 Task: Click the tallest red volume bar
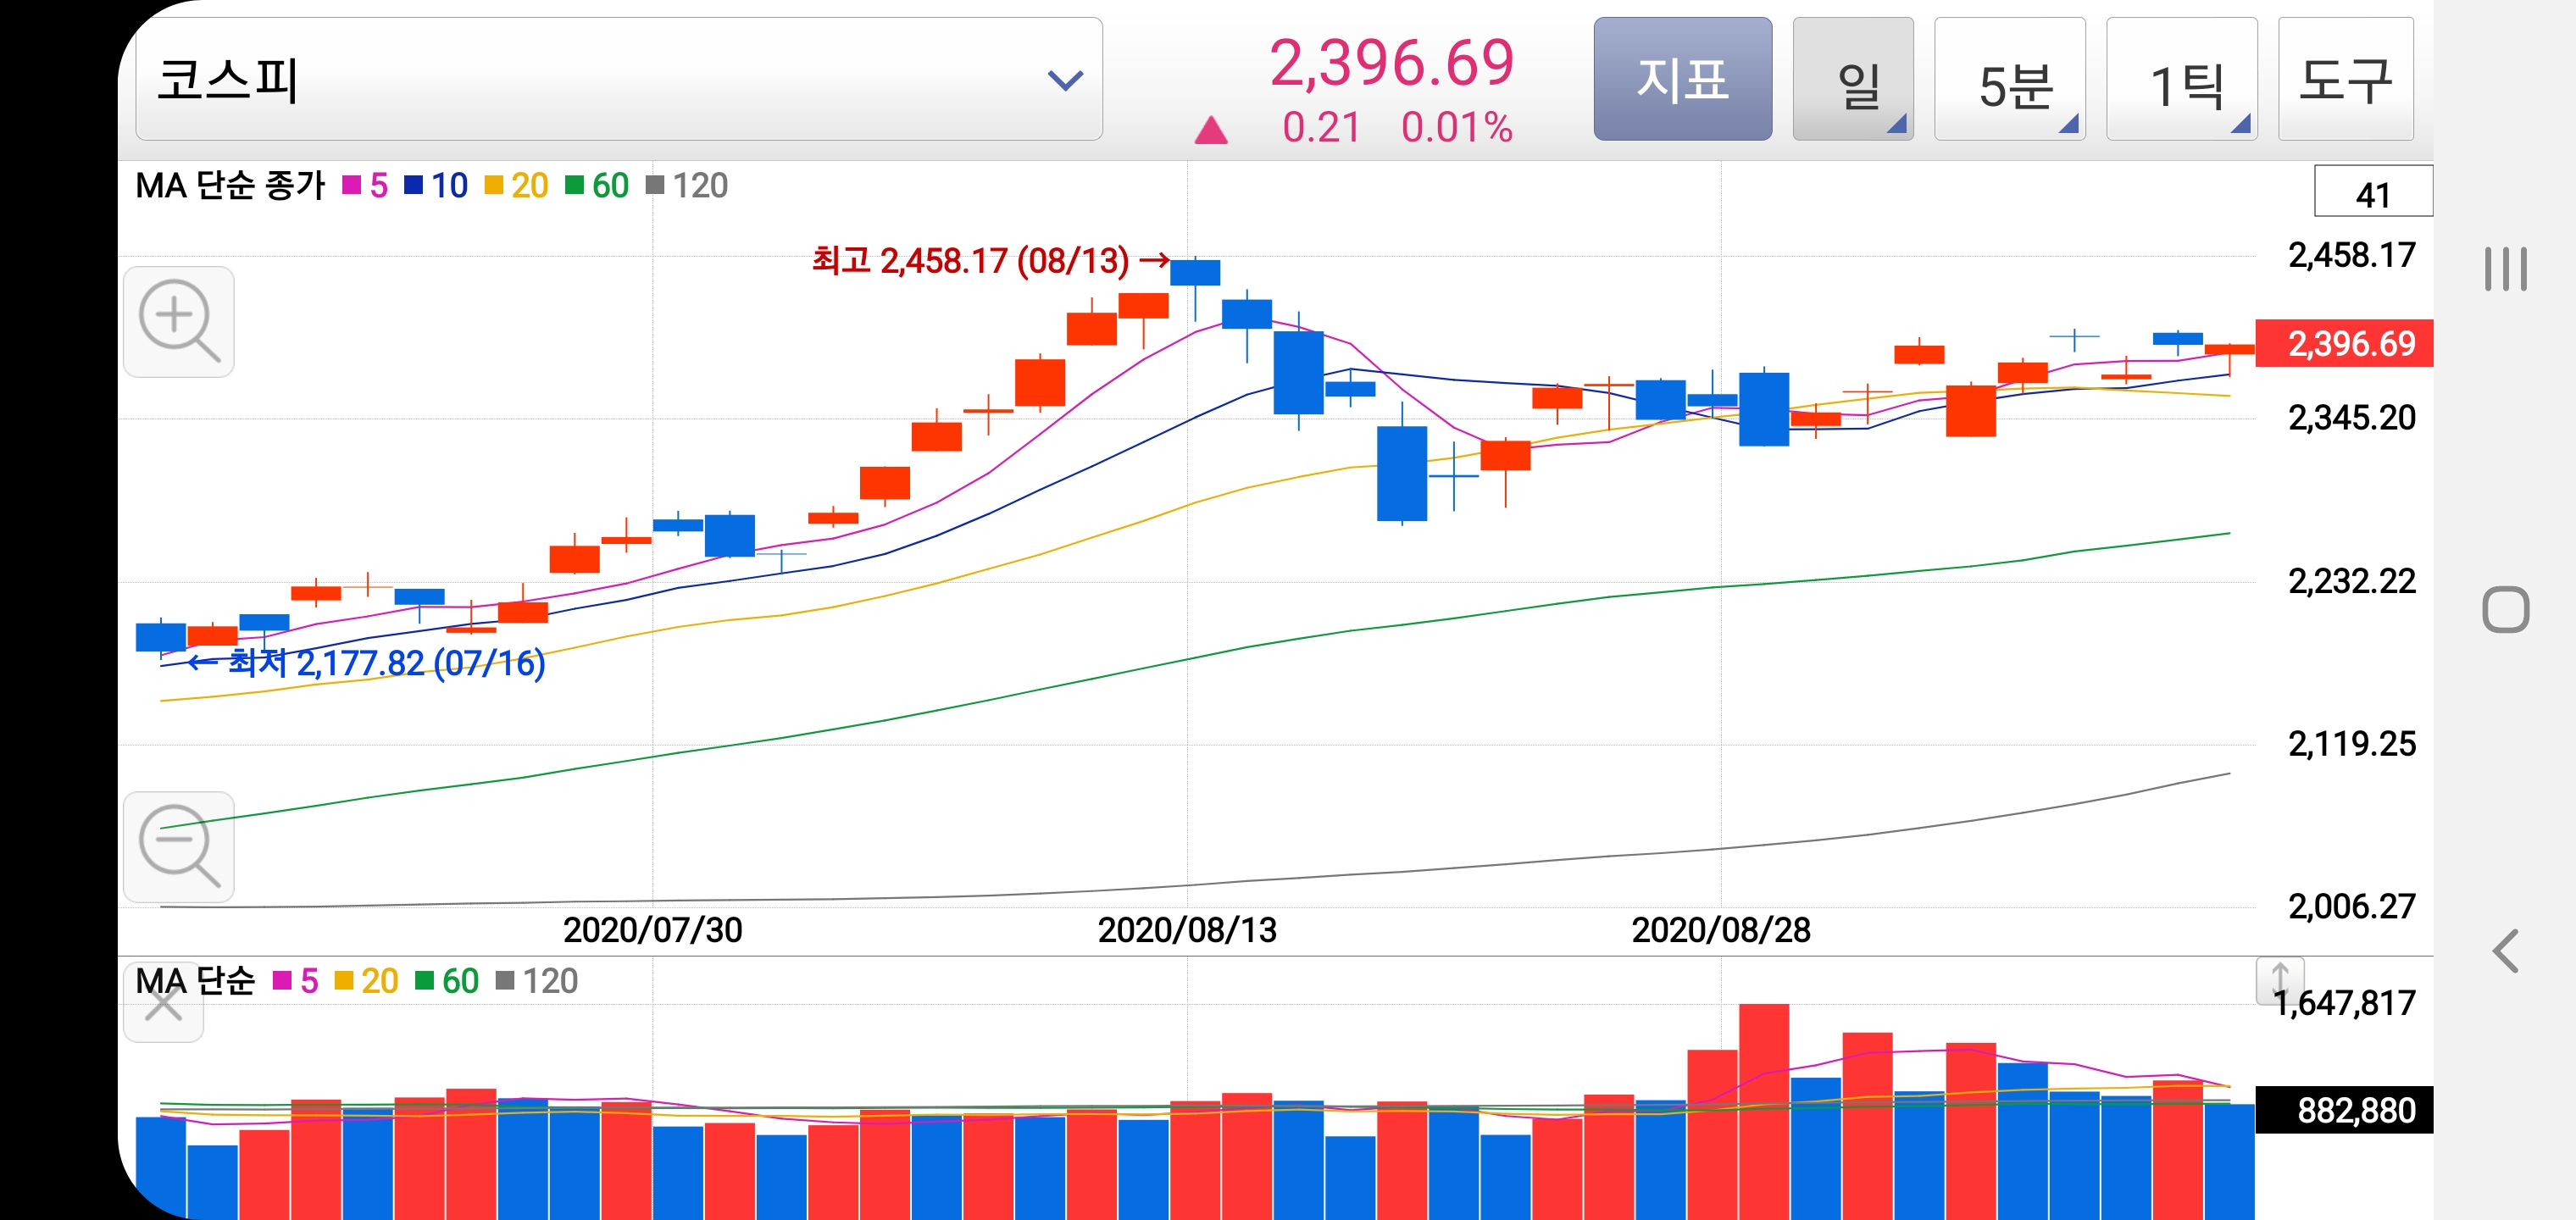pos(1764,1111)
